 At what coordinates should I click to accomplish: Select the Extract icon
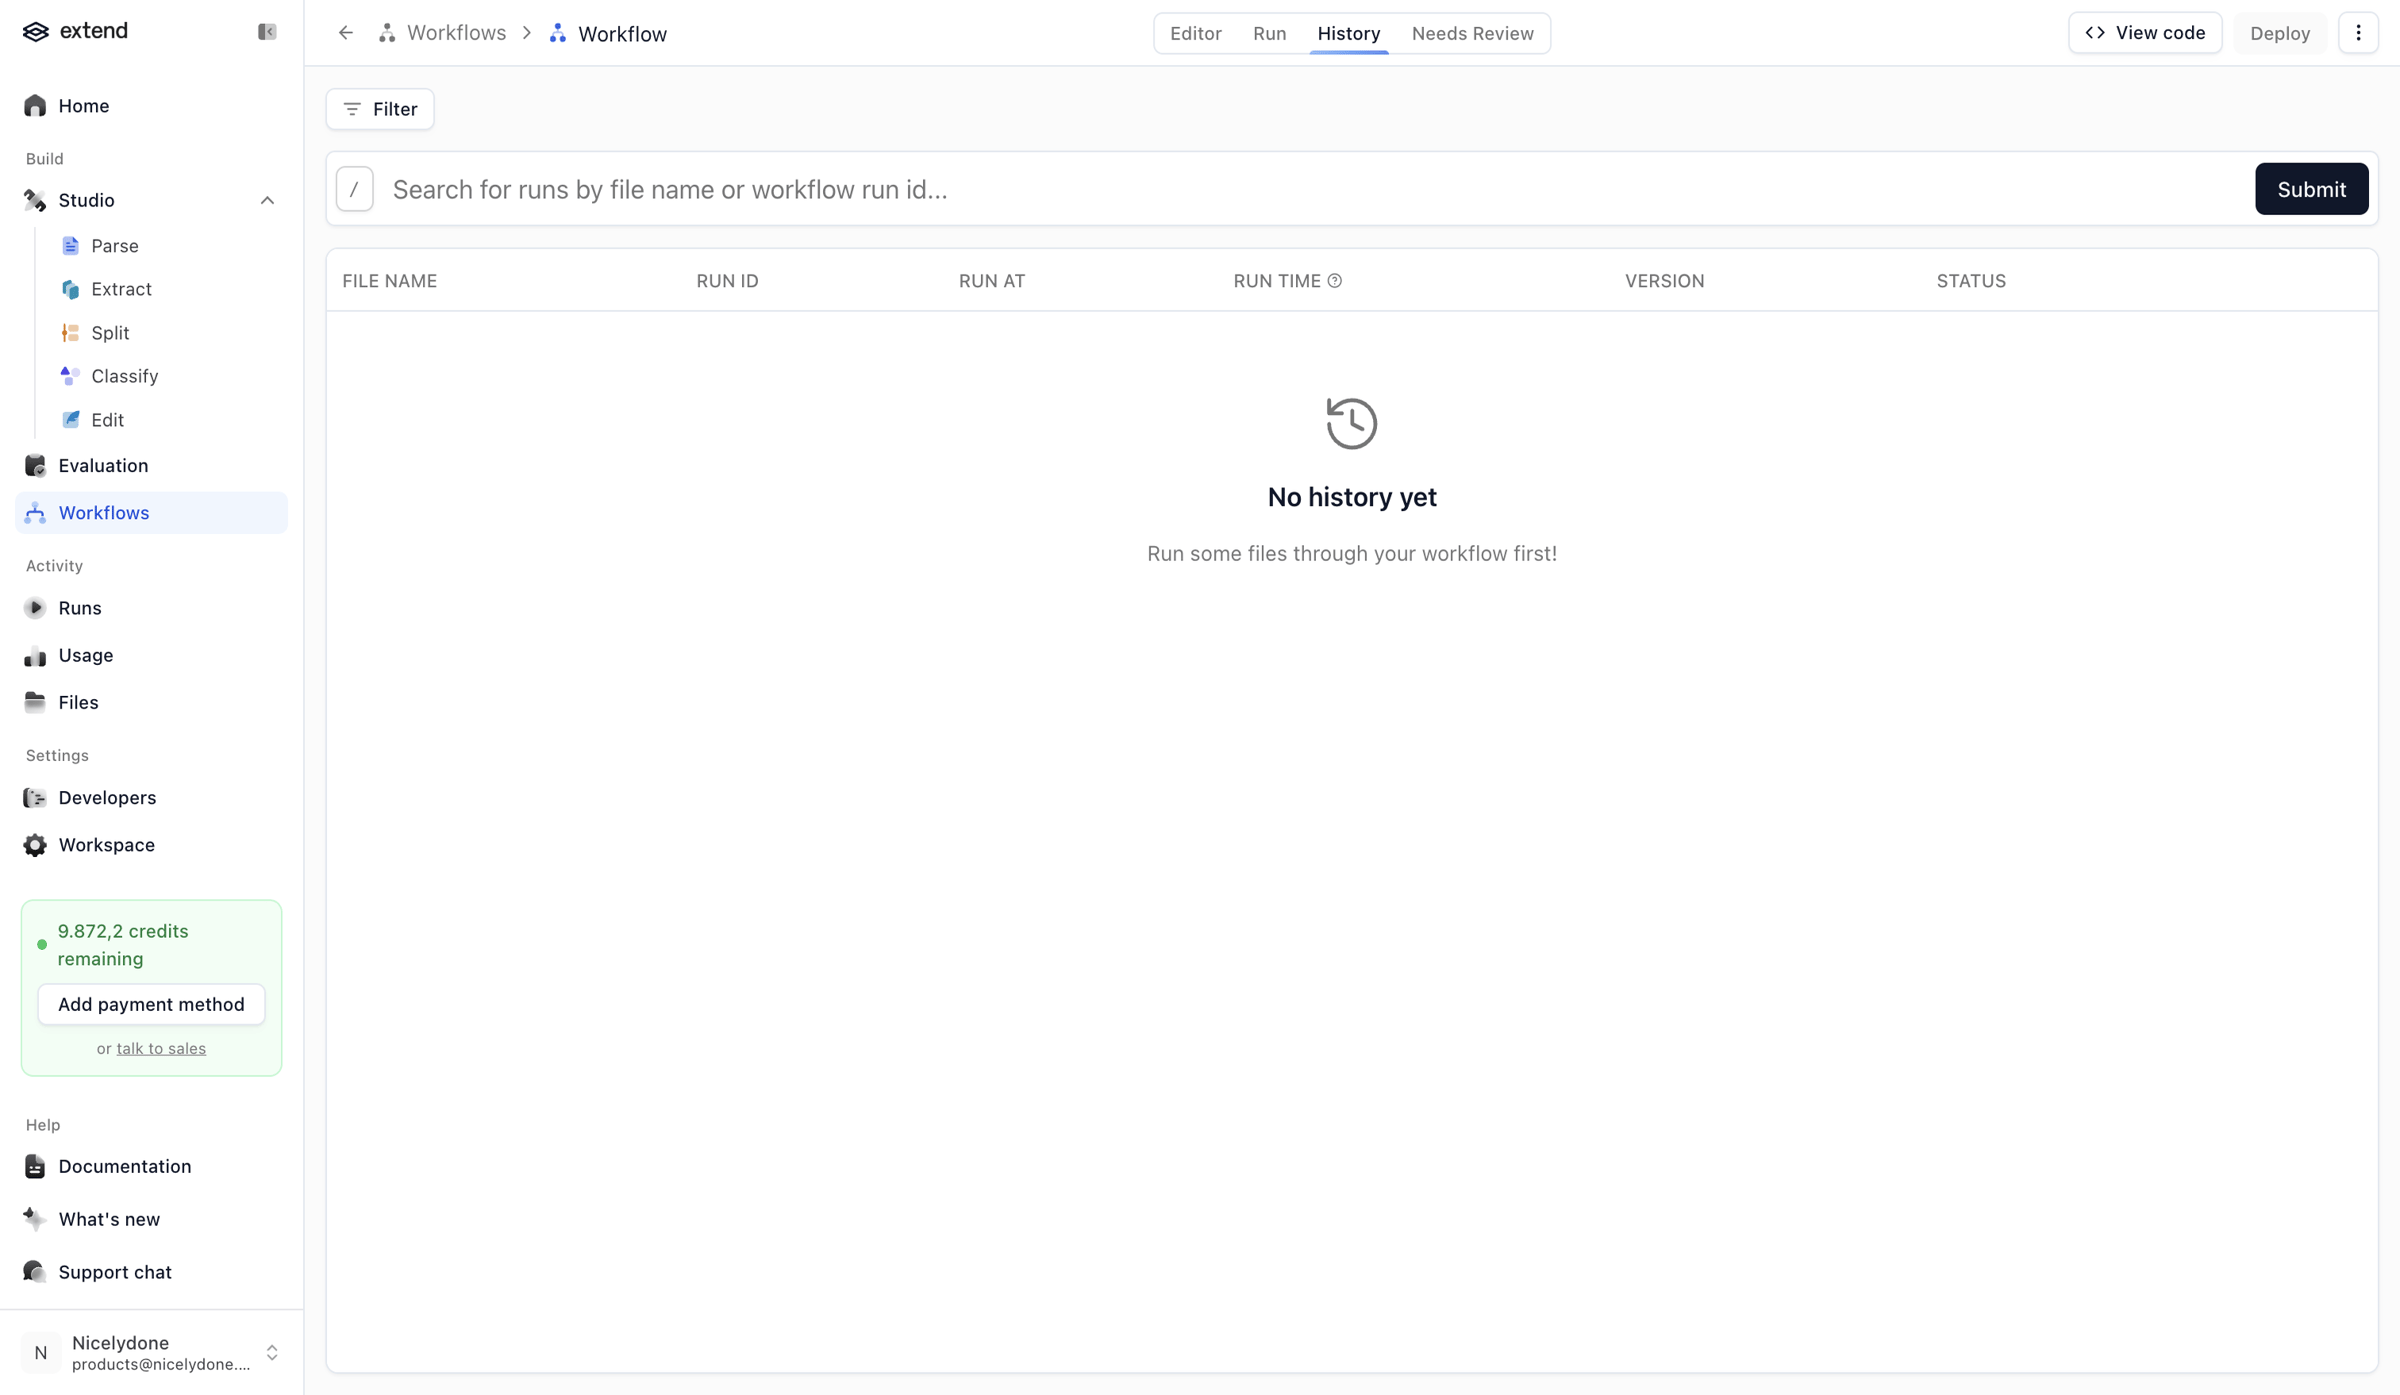click(x=70, y=289)
